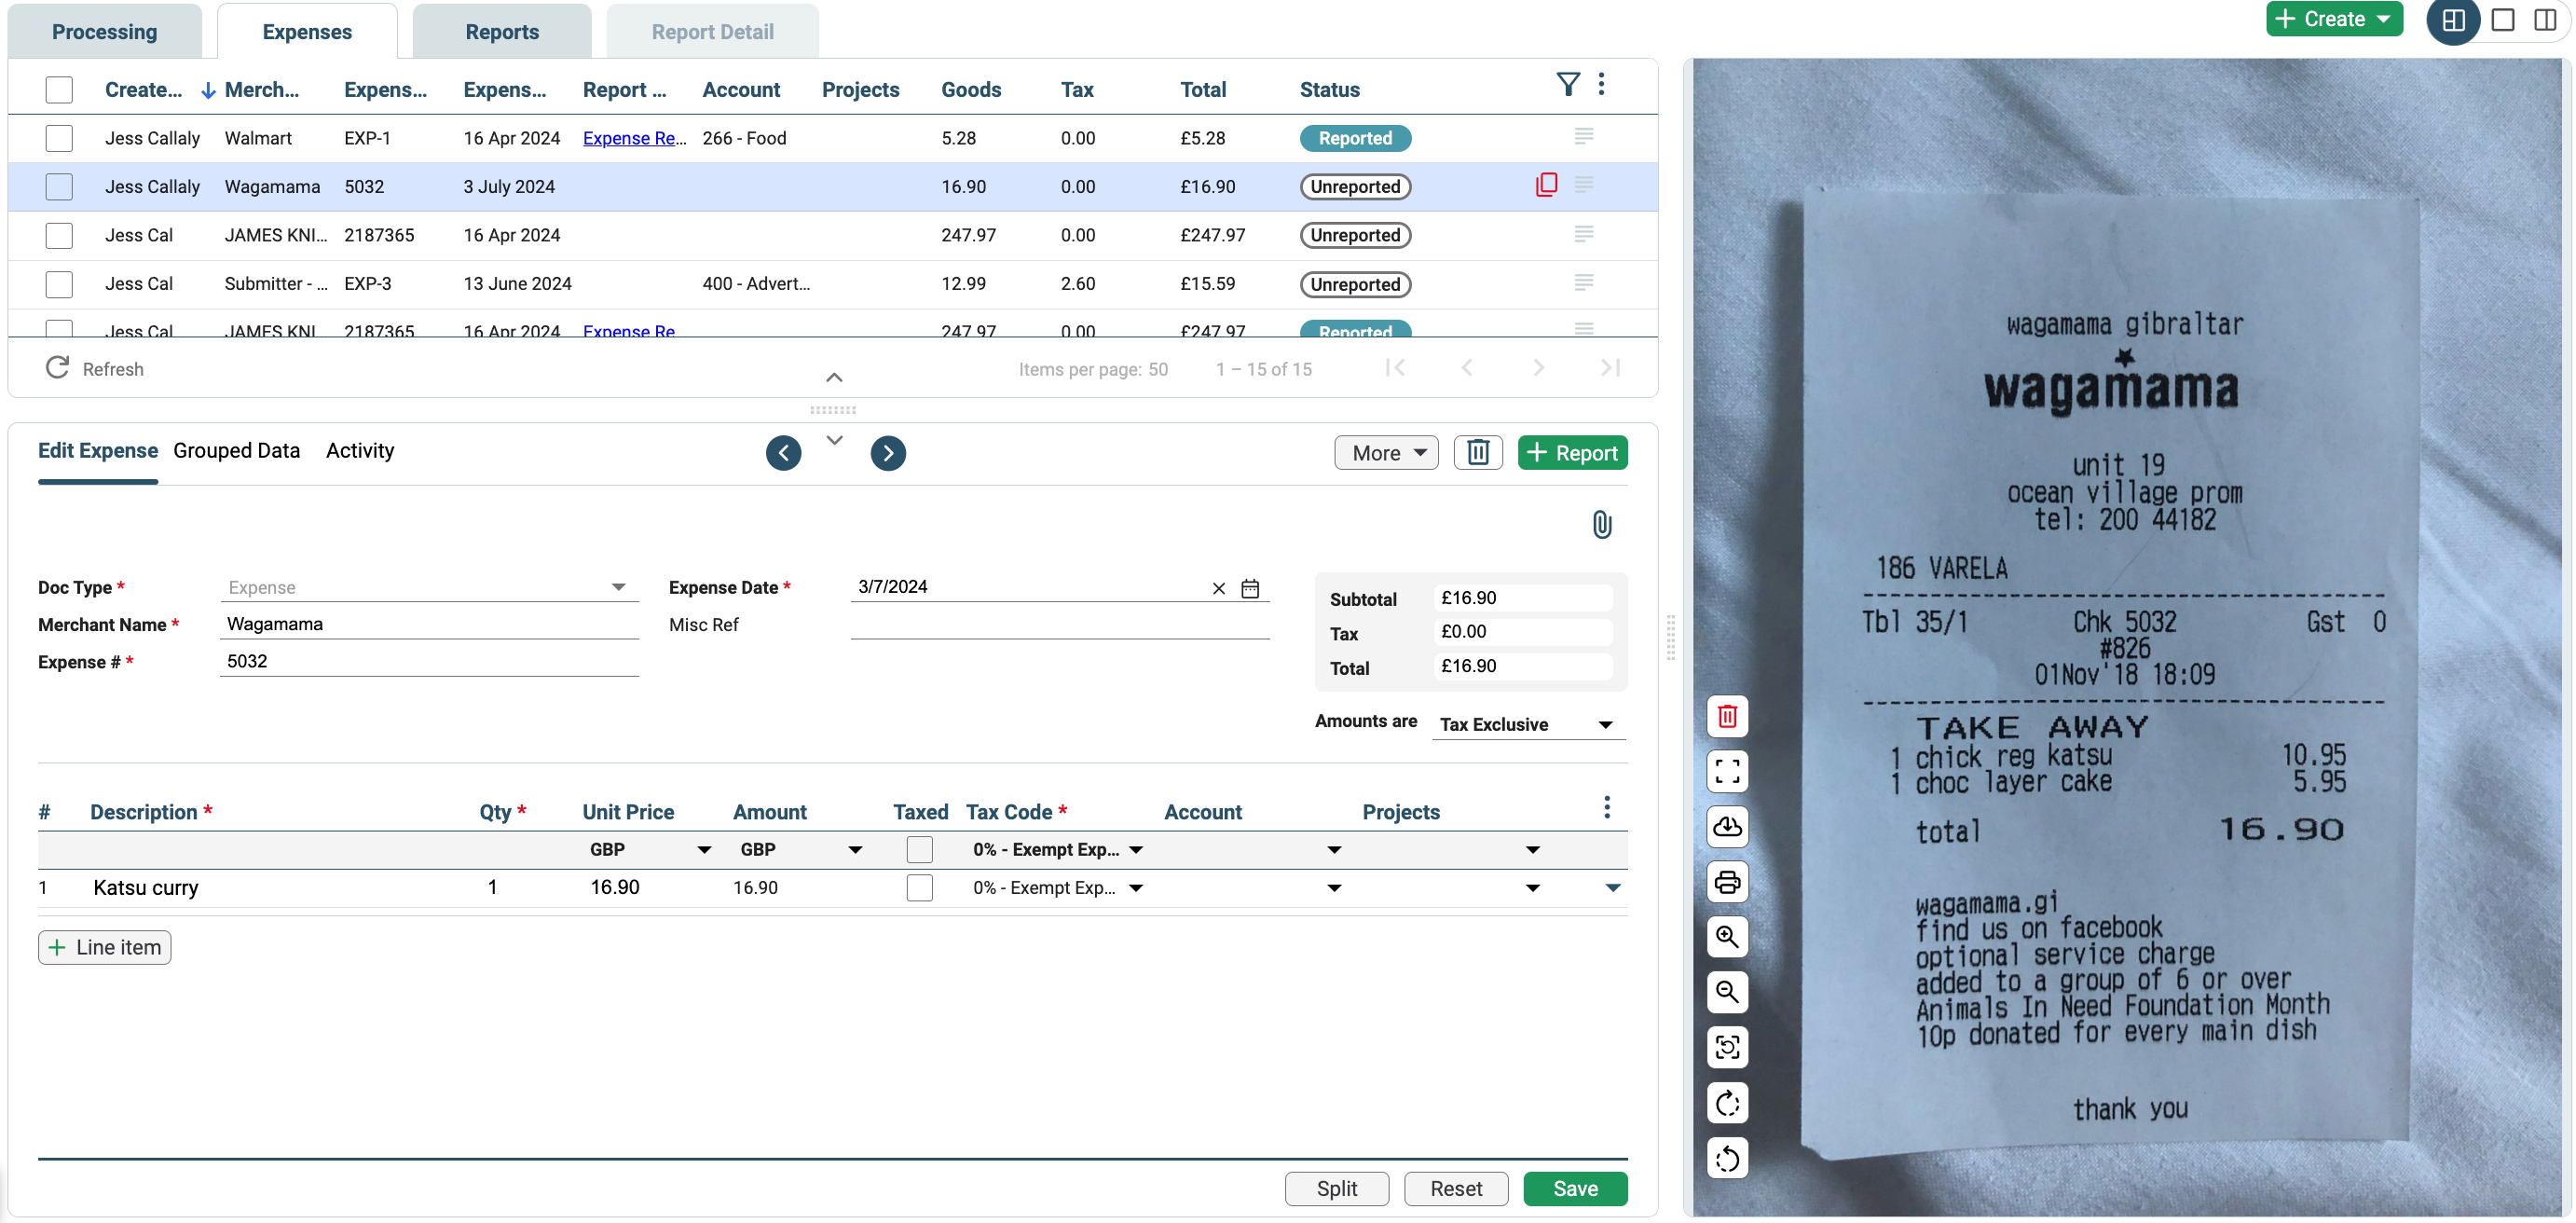Collapse the expenses table with up chevron
Viewport: 2576px width, 1223px height.
834,378
